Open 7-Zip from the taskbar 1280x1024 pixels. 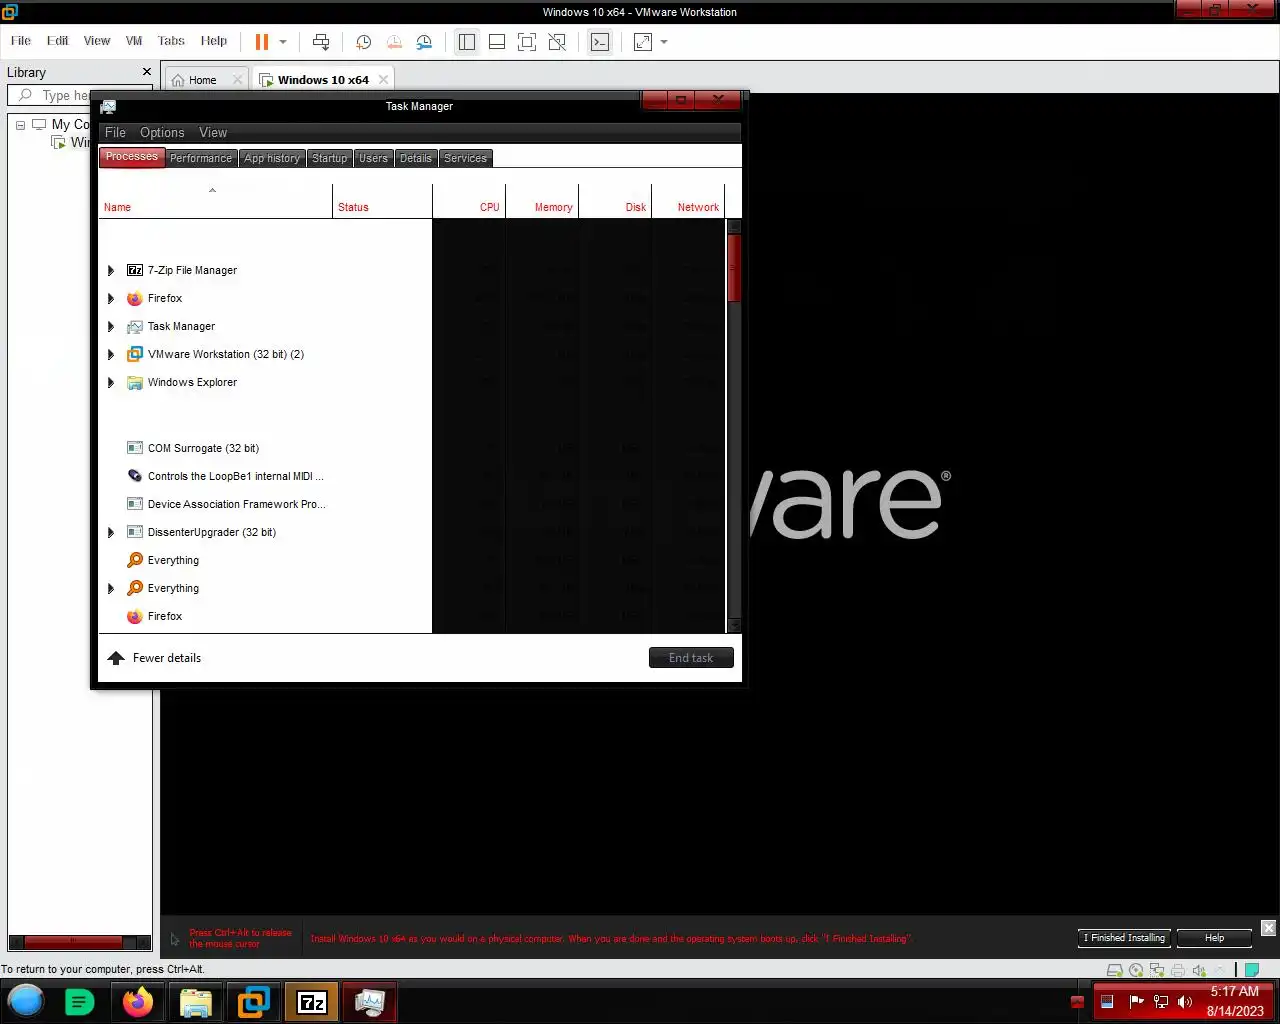click(x=312, y=1002)
